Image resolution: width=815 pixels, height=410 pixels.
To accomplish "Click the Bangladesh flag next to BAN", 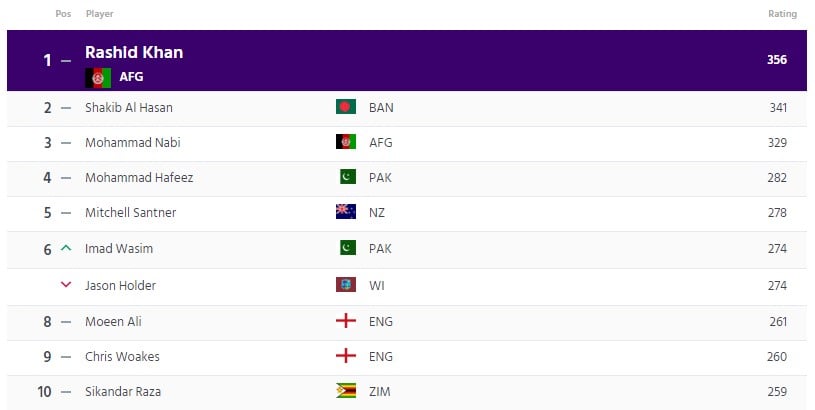I will point(346,107).
